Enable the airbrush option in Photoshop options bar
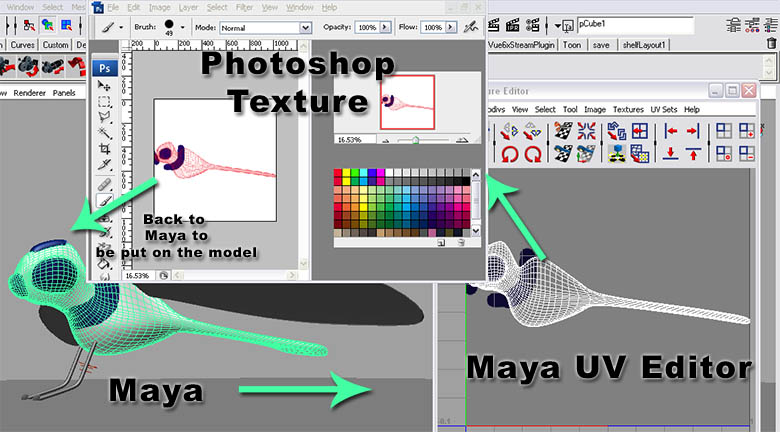Viewport: 780px width, 432px height. pyautogui.click(x=470, y=27)
